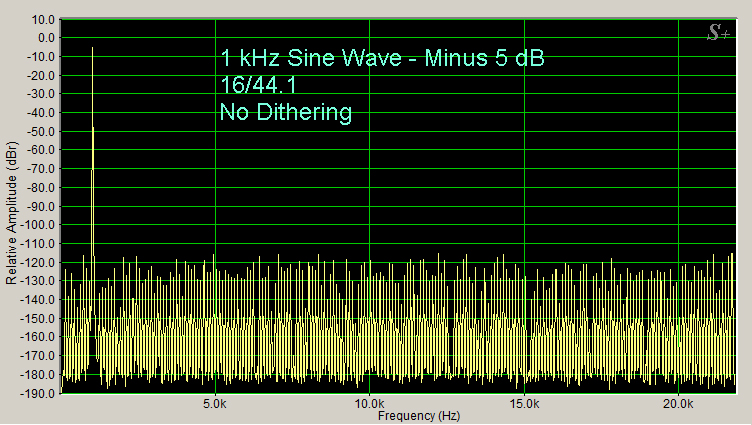Click the 10.0 amplitude axis label

tap(42, 19)
